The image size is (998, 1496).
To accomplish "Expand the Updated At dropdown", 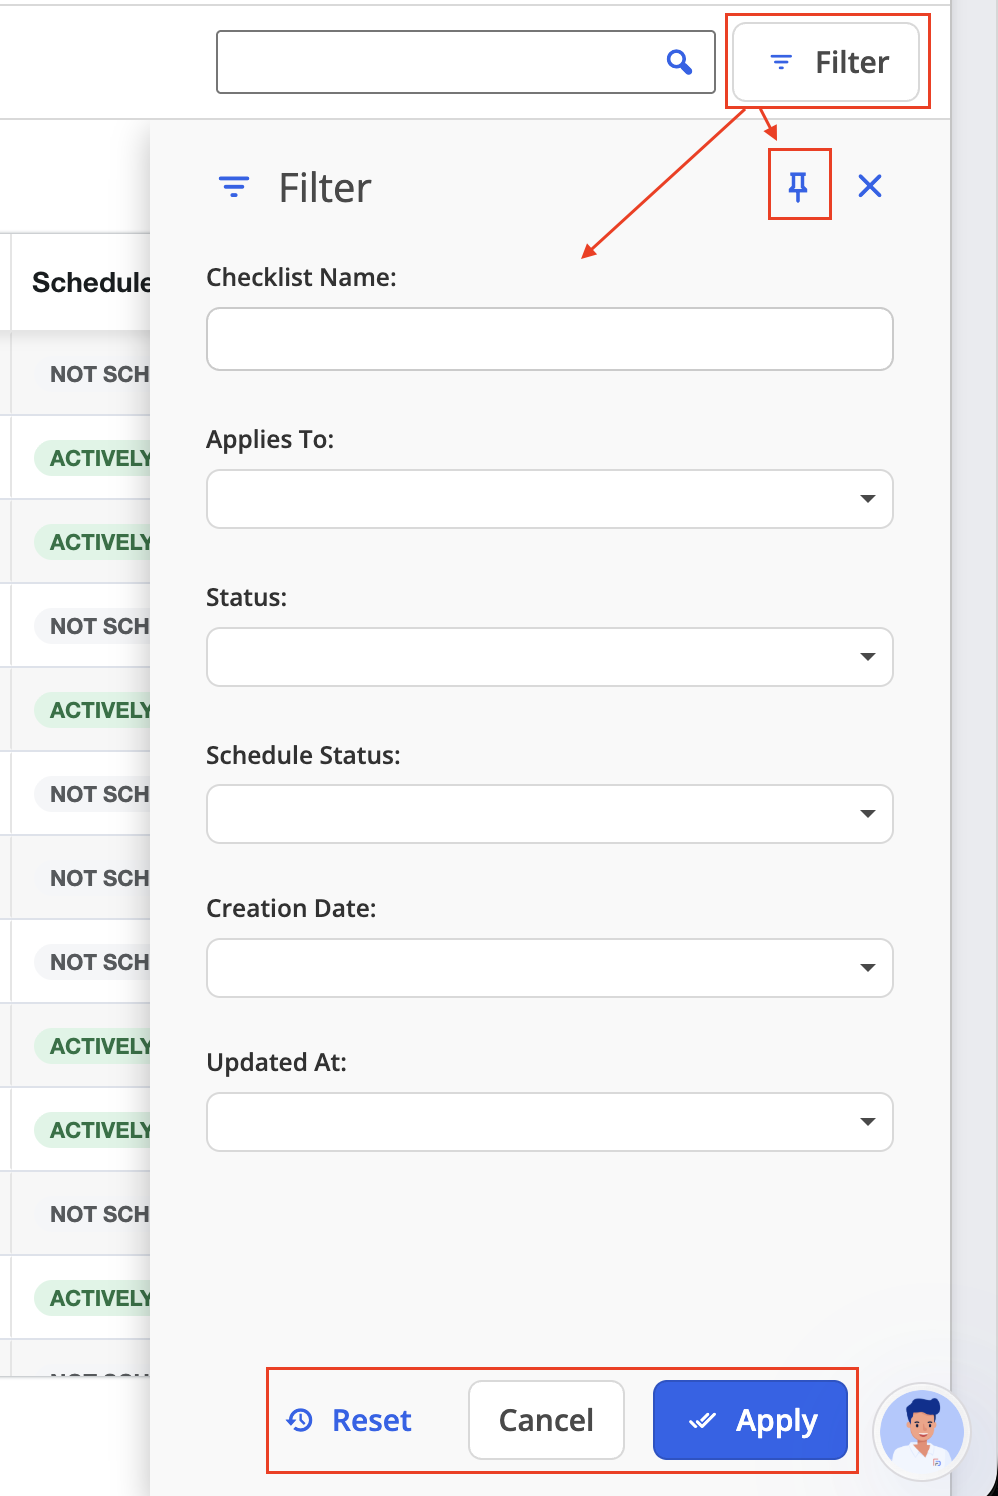I will click(550, 1122).
